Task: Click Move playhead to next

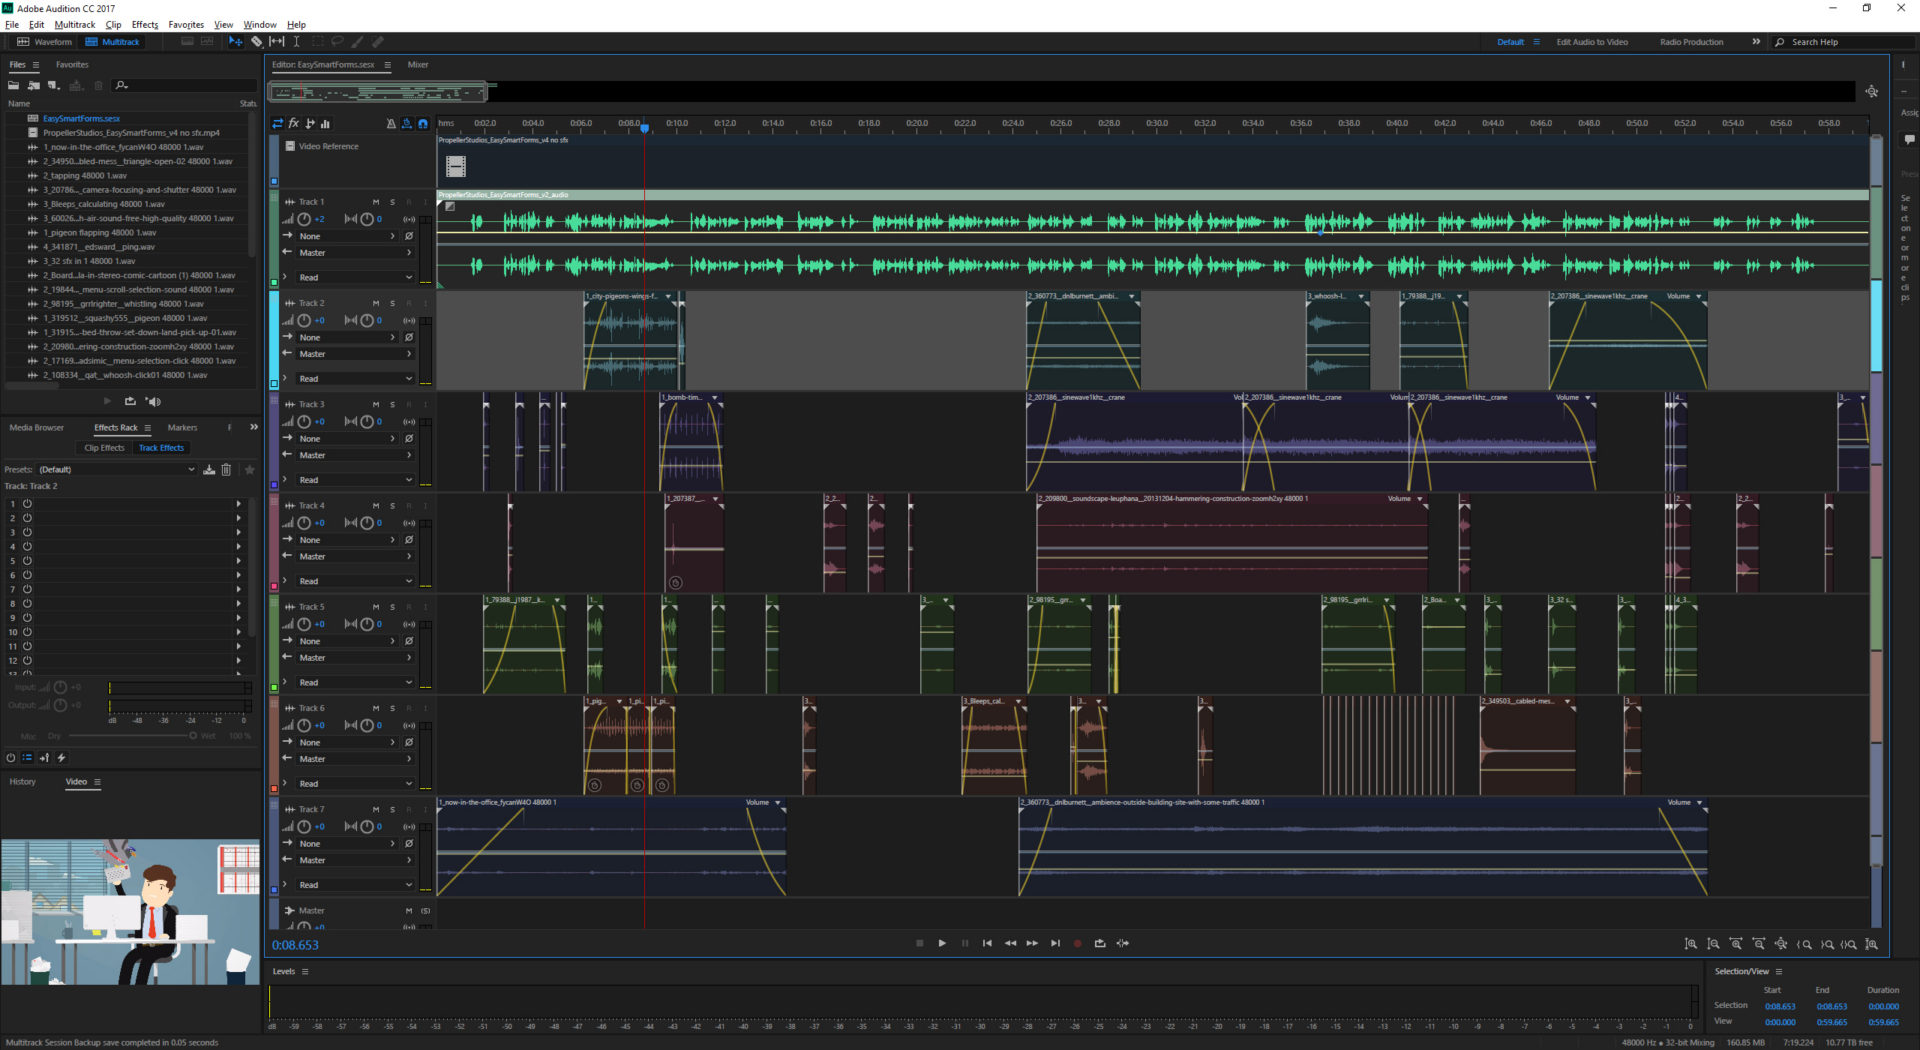Action: point(1055,943)
